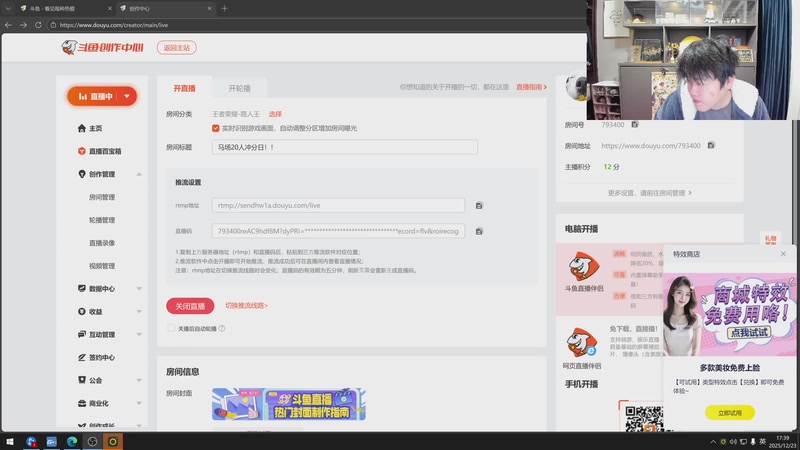Close the 特效商店 popup
The image size is (800, 450).
click(783, 254)
